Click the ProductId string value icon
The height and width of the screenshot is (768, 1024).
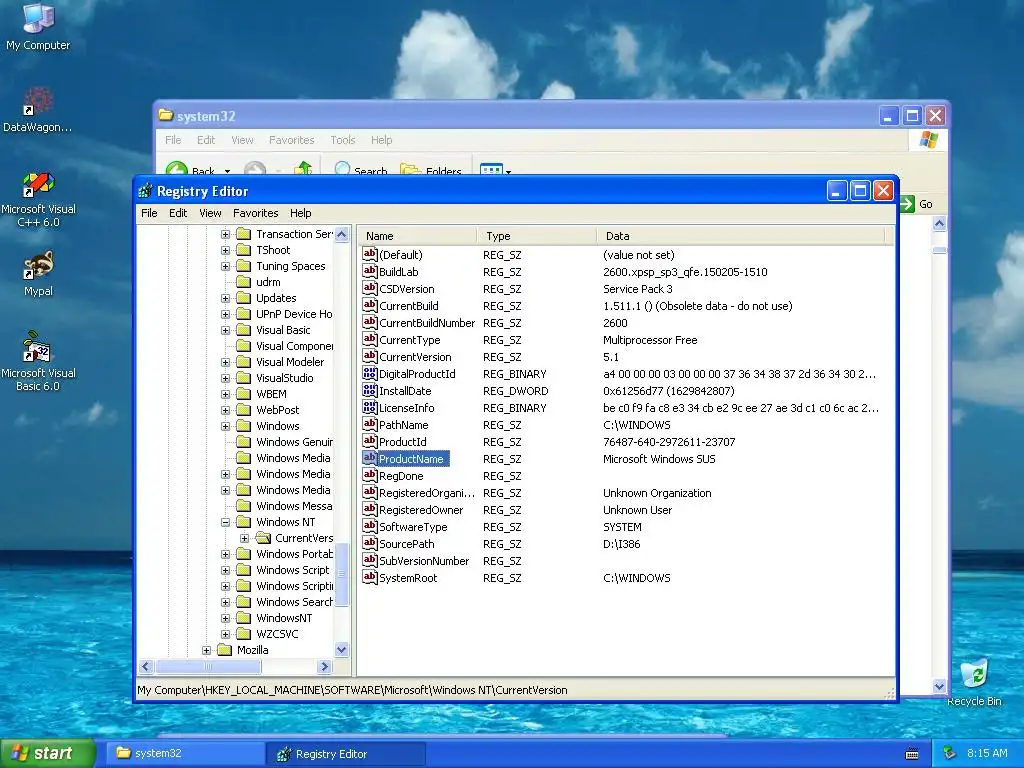(370, 441)
